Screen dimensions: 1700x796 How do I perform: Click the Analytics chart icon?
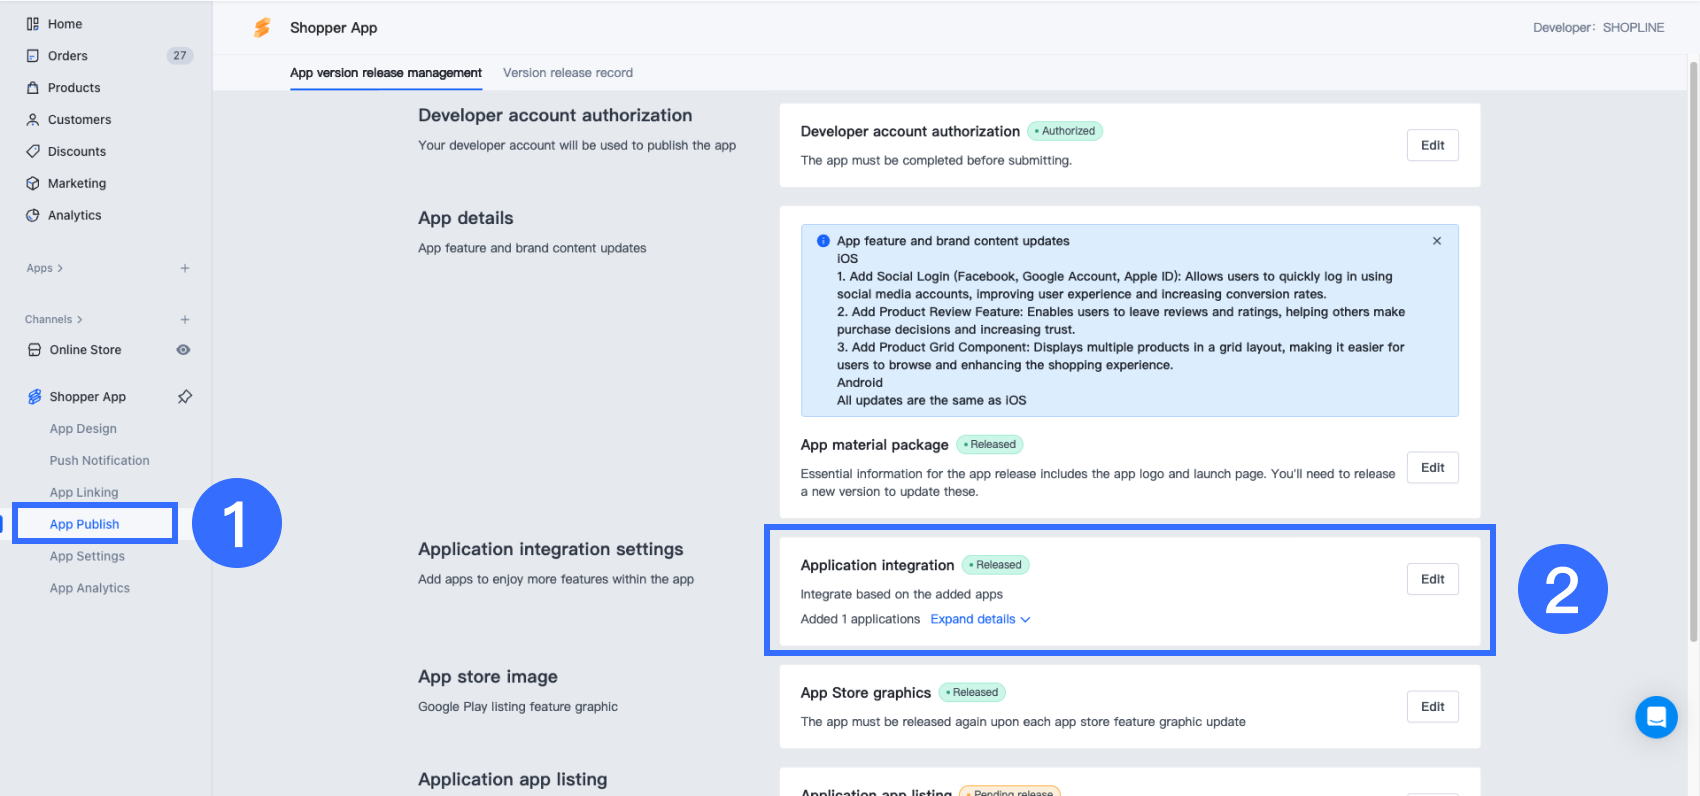pos(33,216)
